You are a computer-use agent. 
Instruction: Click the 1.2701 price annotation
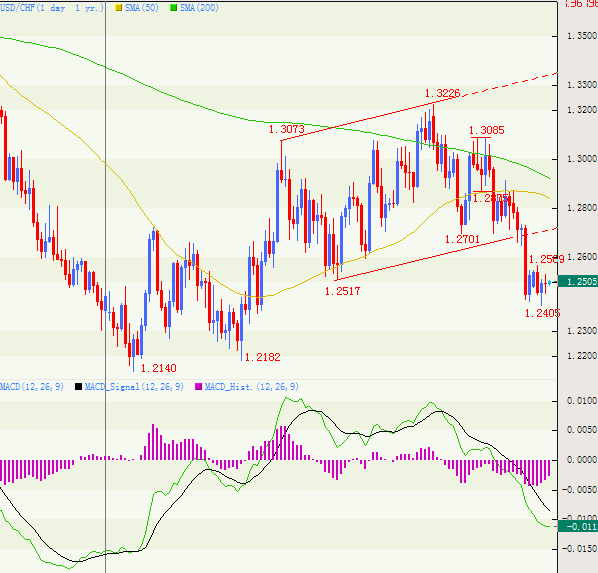pos(462,239)
